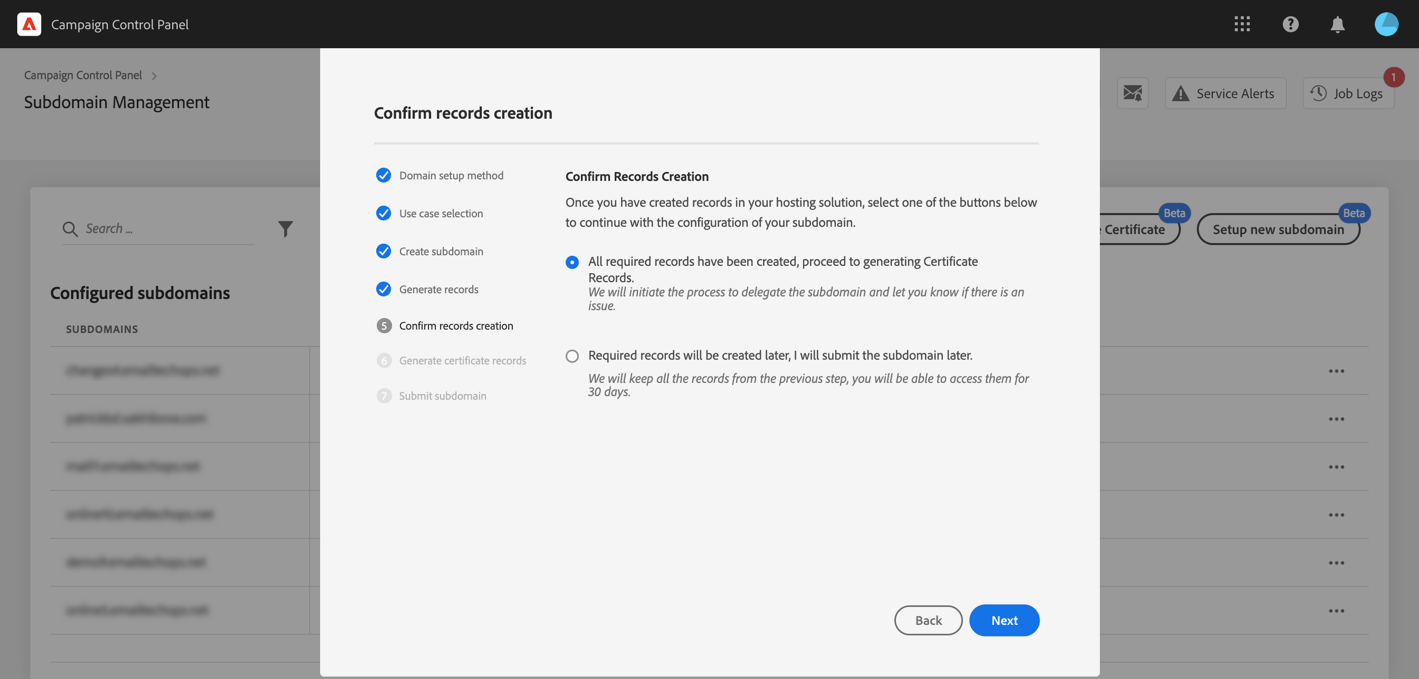Open actions menu for first subdomain row
This screenshot has width=1419, height=679.
coord(1336,371)
